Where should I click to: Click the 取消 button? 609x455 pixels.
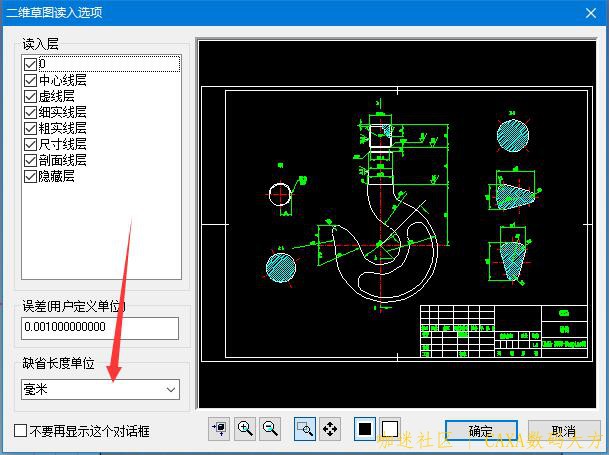click(x=563, y=431)
